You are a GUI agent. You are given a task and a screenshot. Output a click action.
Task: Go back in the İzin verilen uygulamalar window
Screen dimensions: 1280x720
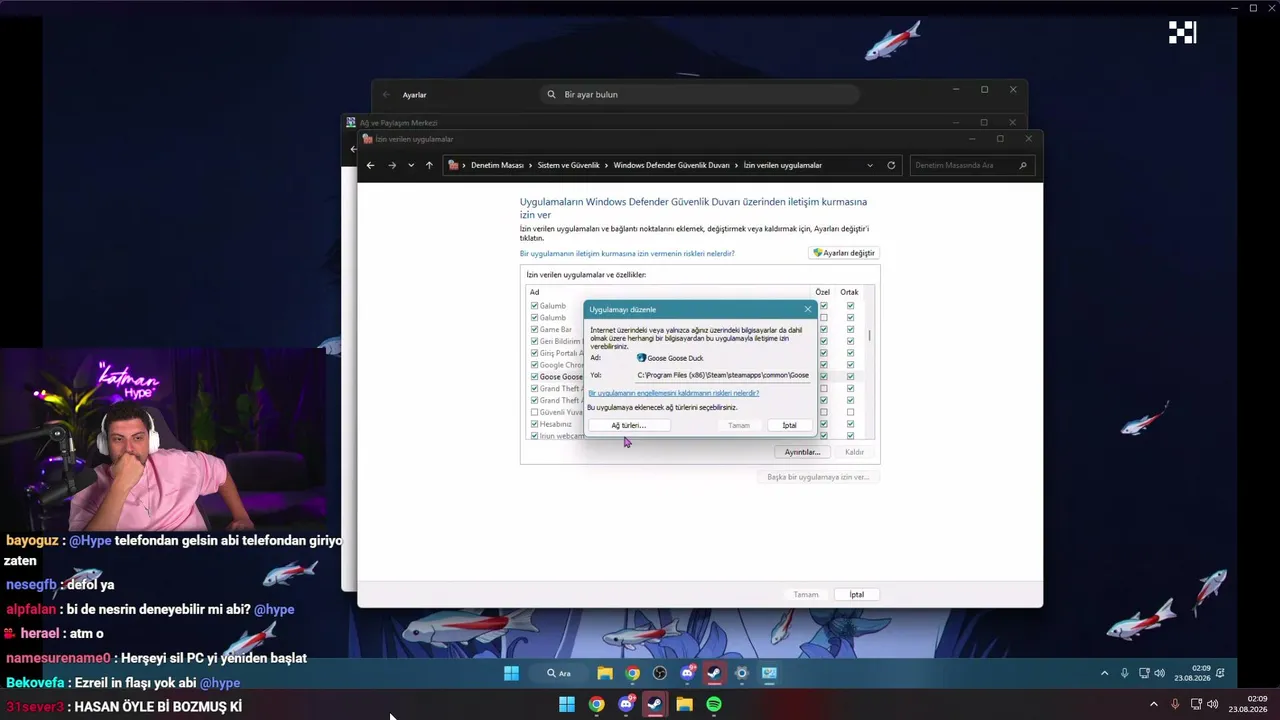pyautogui.click(x=370, y=165)
